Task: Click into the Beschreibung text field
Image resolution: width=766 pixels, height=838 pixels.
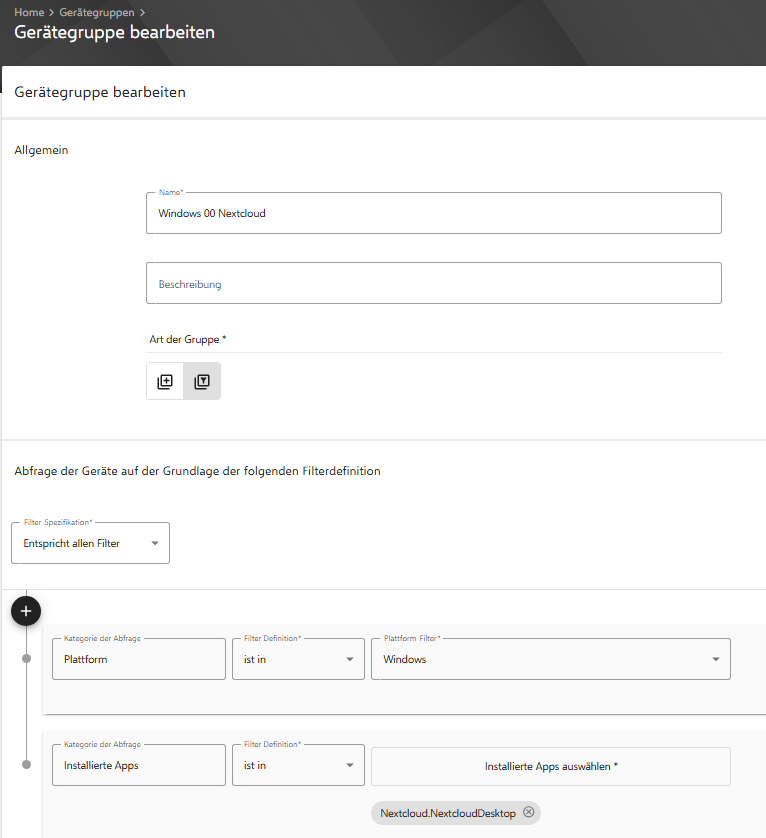Action: tap(433, 284)
